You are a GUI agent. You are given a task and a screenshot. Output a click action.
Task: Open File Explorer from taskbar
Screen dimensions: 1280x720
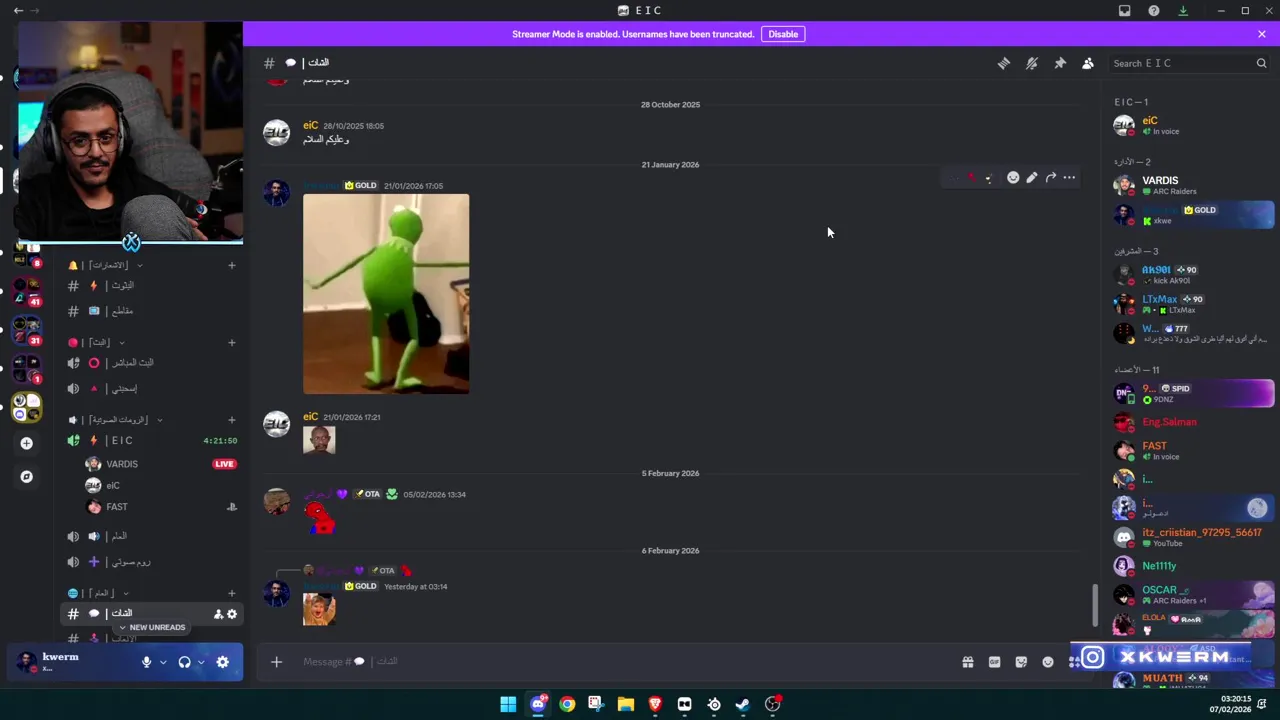tap(626, 704)
